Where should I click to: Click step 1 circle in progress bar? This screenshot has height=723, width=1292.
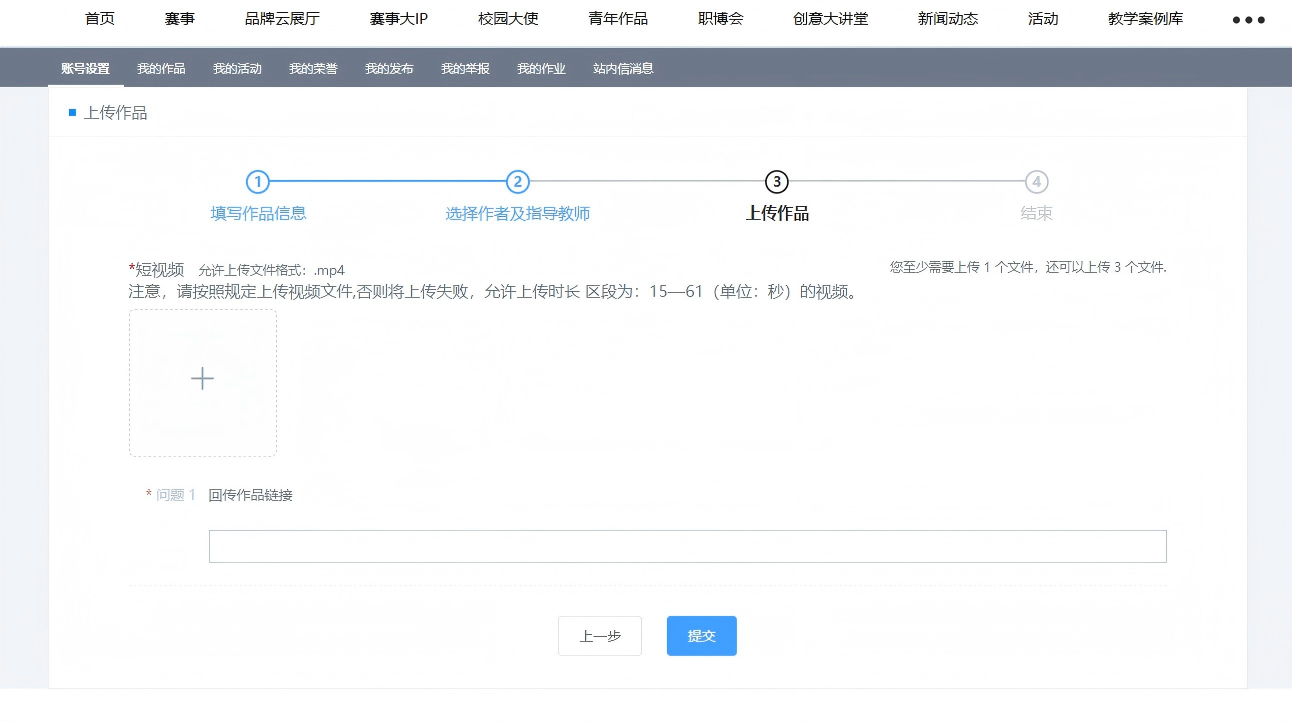click(258, 182)
